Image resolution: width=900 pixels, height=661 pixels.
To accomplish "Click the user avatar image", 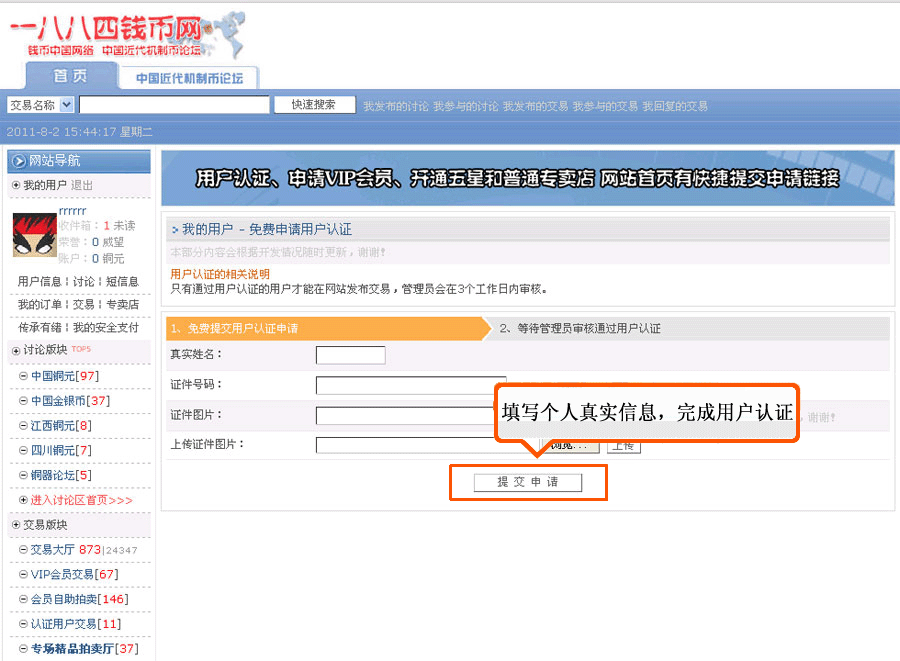I will pos(35,235).
